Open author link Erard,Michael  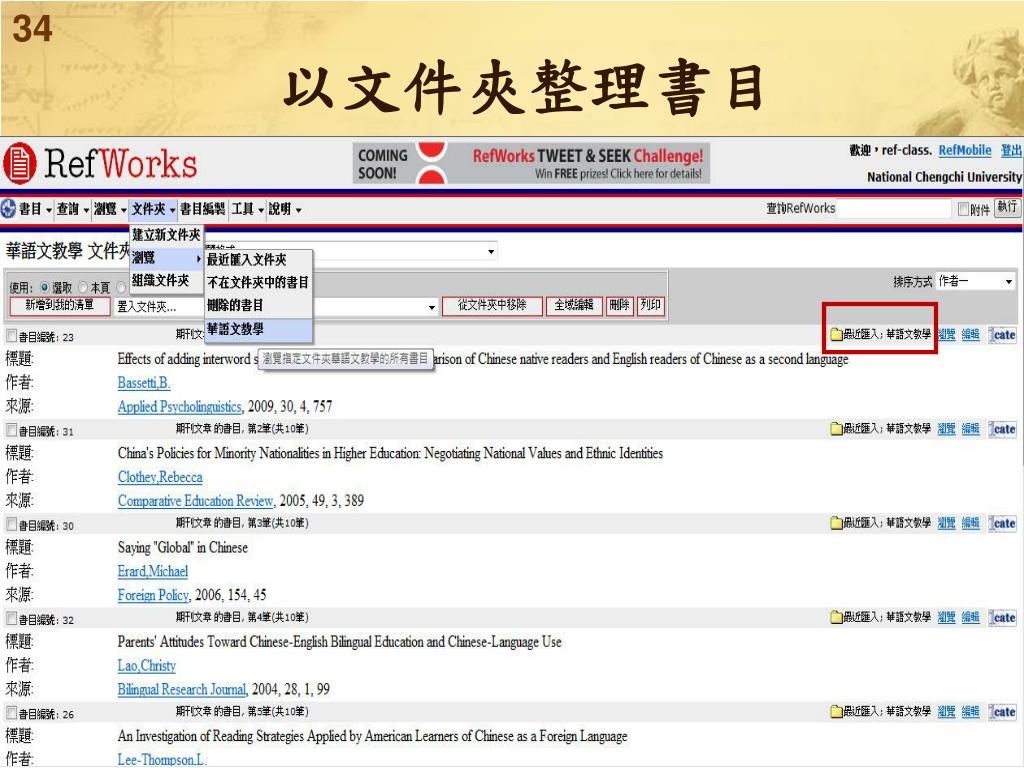[x=153, y=571]
